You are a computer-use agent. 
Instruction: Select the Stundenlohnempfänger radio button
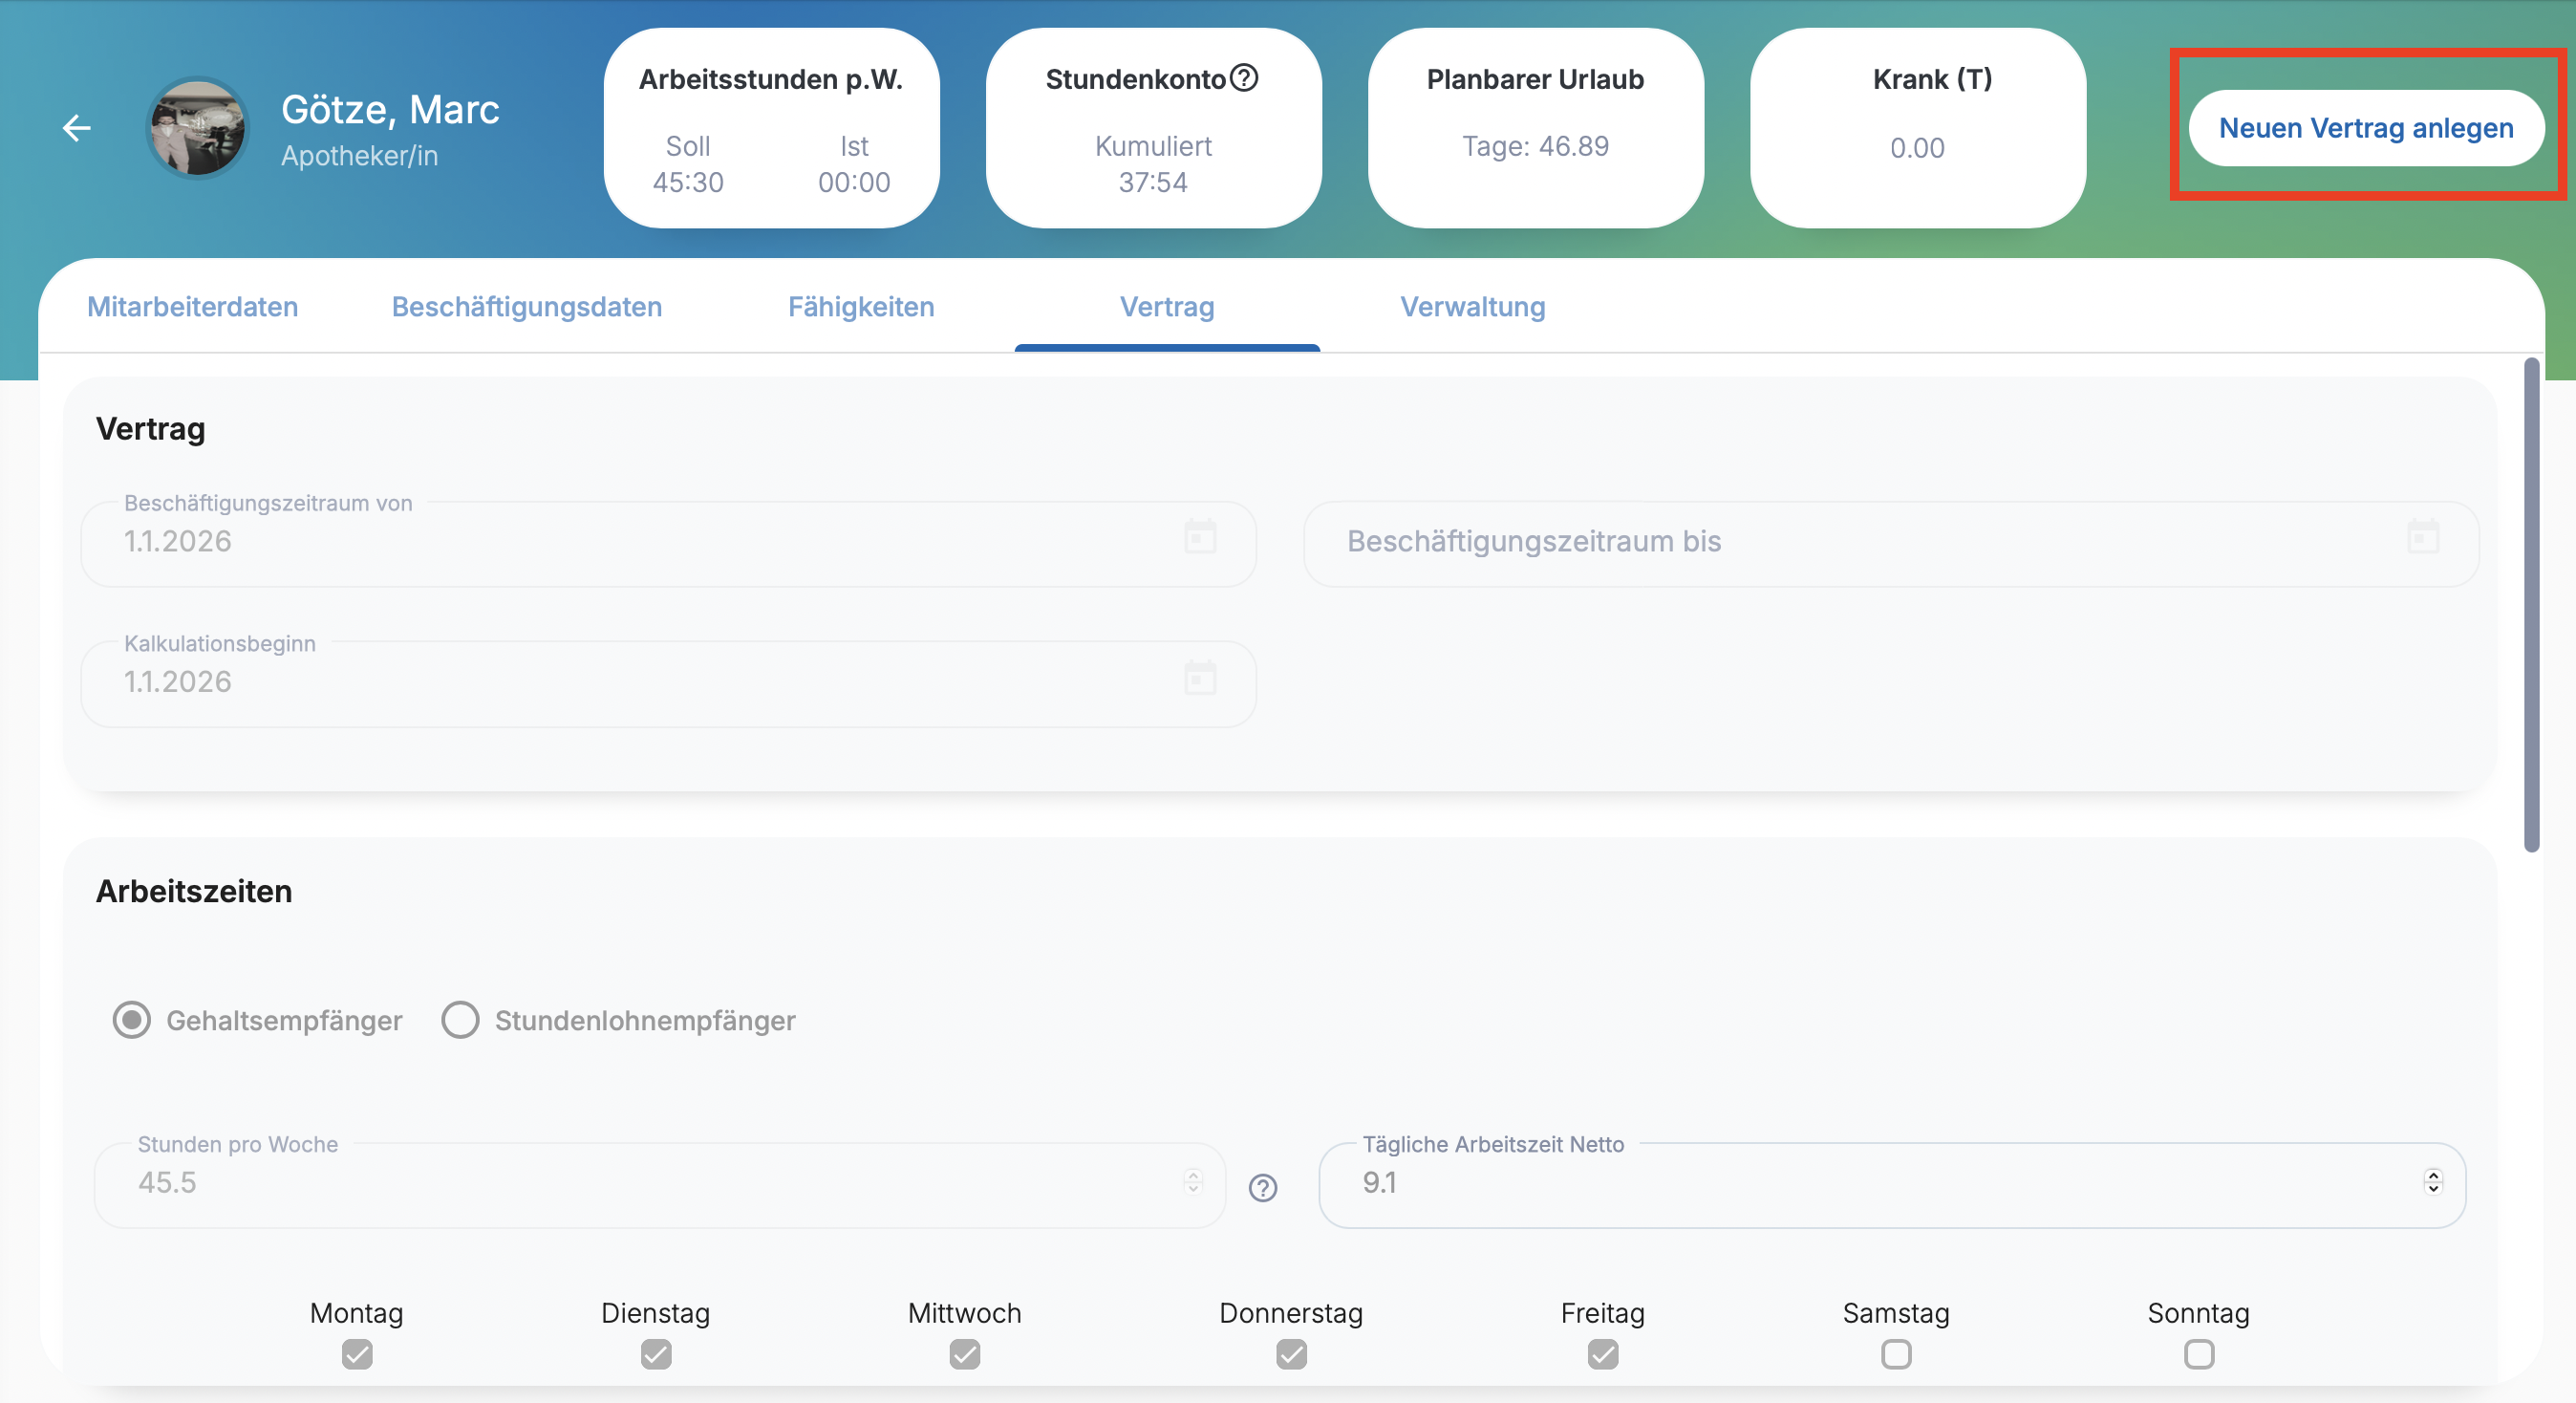460,1020
